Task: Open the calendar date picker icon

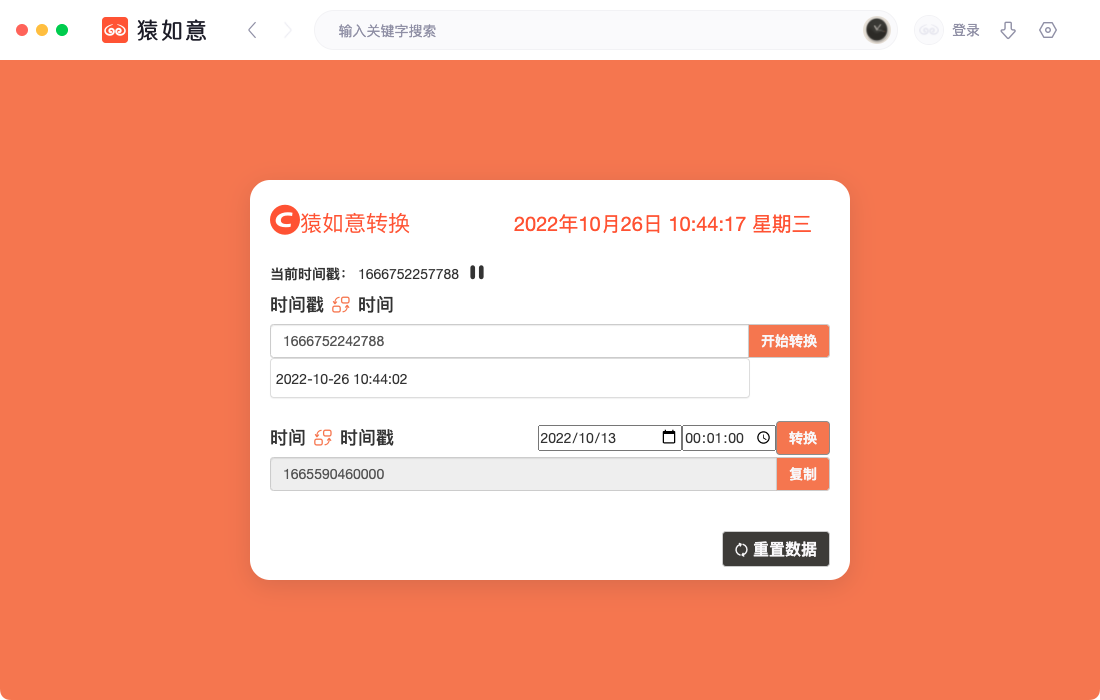Action: (669, 437)
